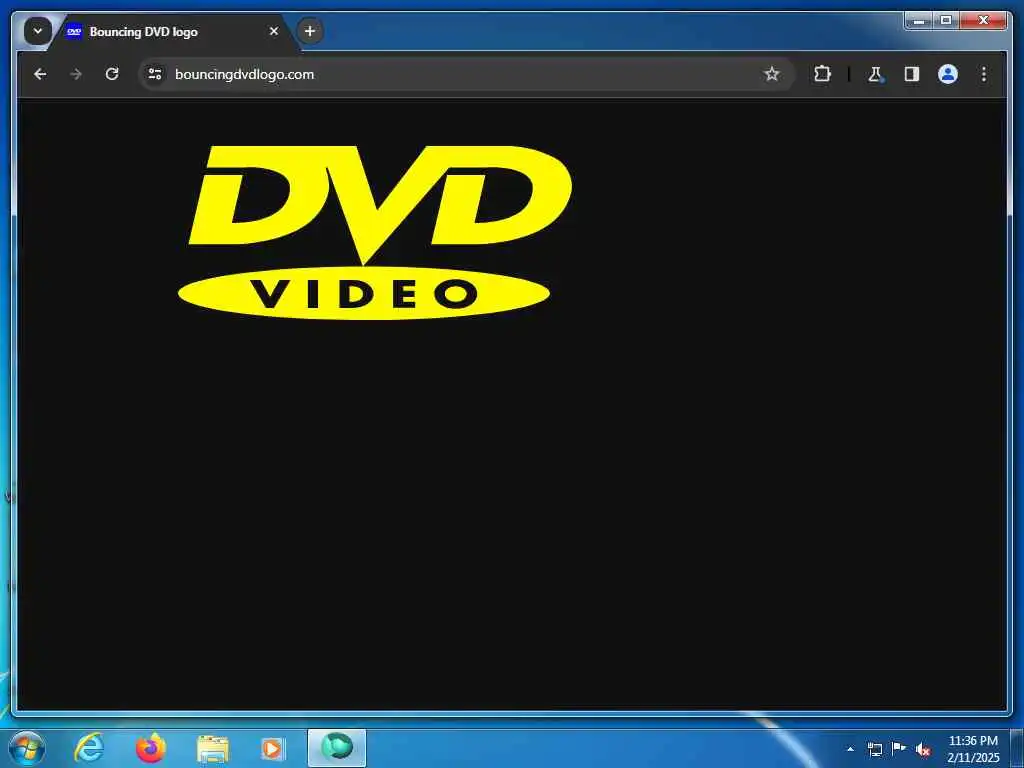Maximize the browser window

[946, 21]
